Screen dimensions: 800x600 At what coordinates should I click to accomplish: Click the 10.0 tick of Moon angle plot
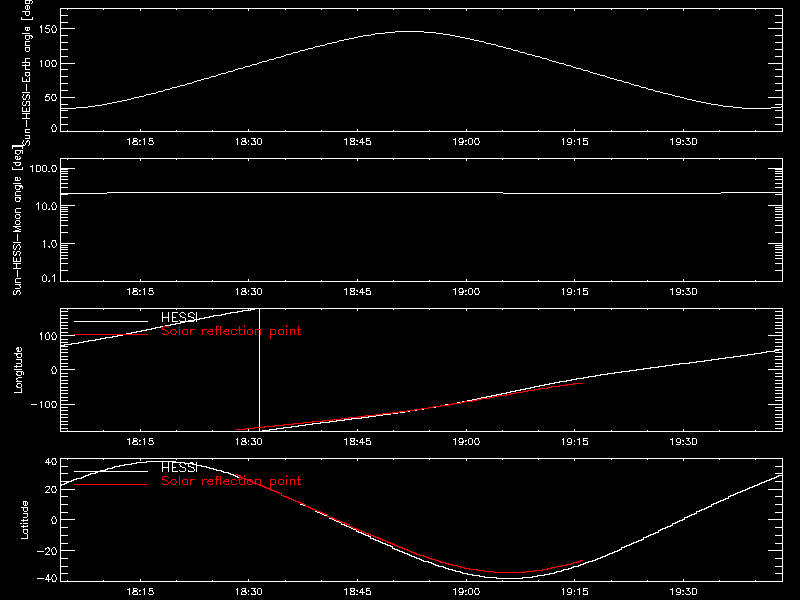46,207
